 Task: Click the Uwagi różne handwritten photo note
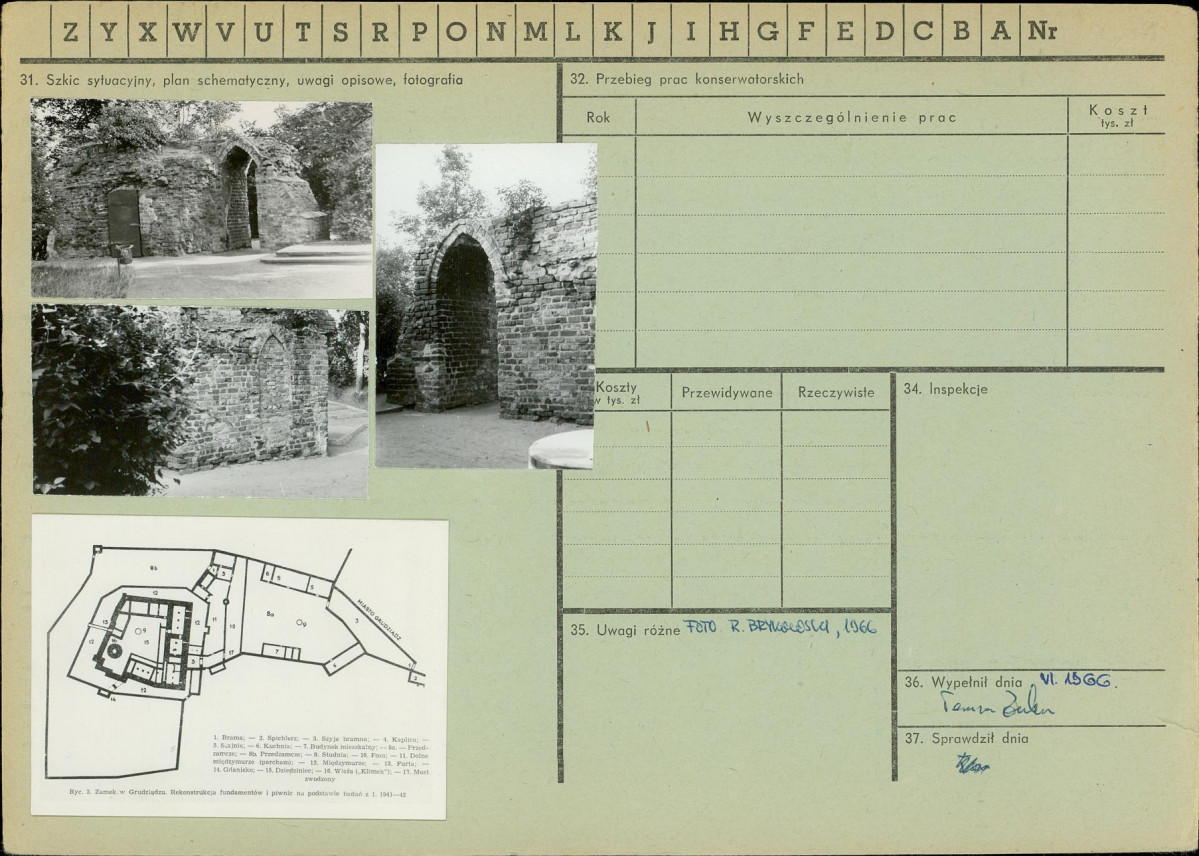coord(779,628)
